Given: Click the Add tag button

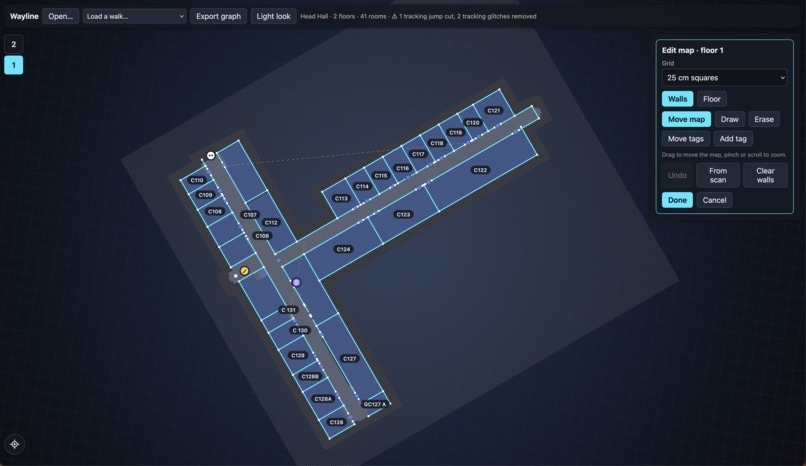Looking at the screenshot, I should (x=733, y=139).
